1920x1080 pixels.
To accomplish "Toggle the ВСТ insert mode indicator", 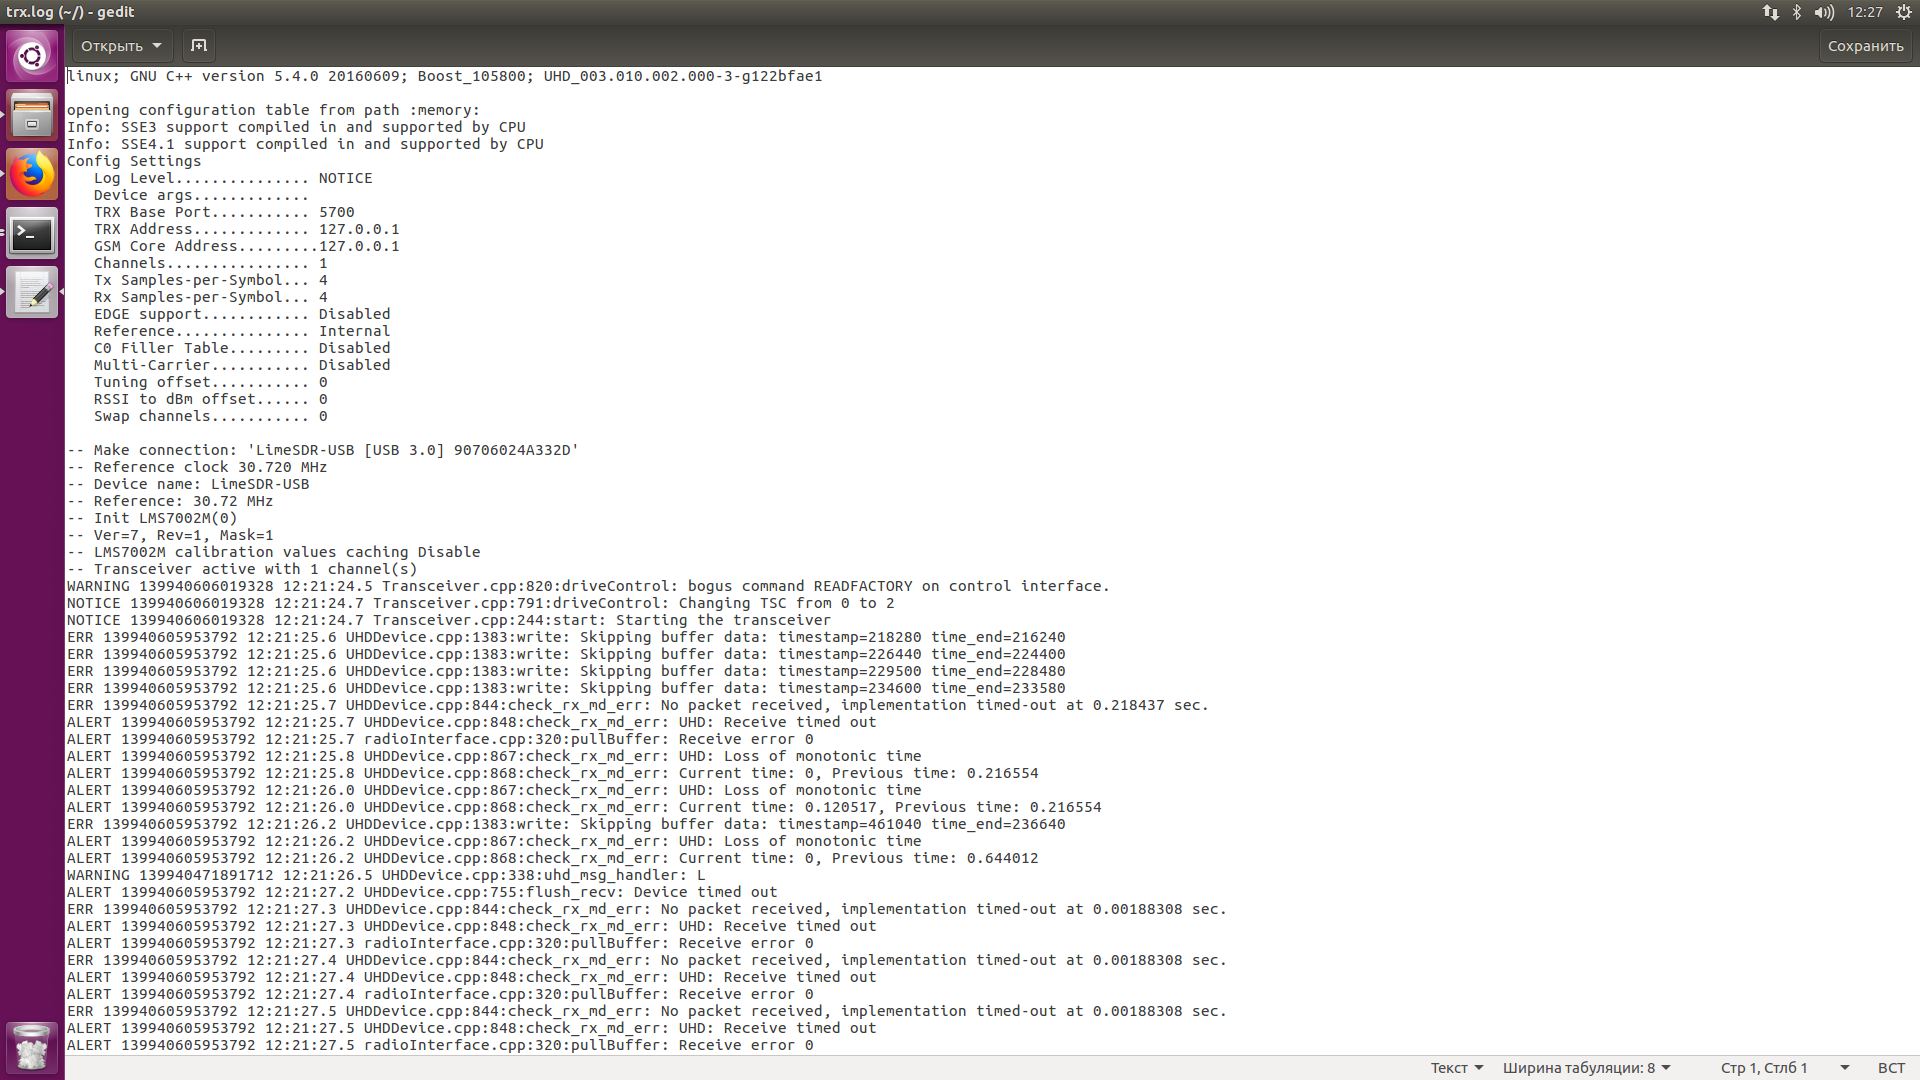I will (x=1891, y=1068).
